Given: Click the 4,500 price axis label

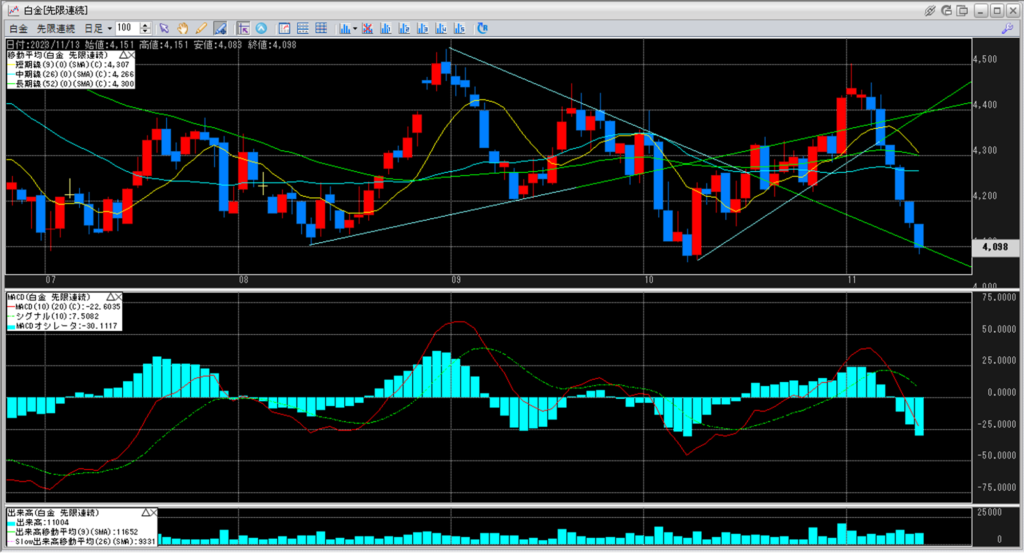Looking at the screenshot, I should pyautogui.click(x=984, y=59).
